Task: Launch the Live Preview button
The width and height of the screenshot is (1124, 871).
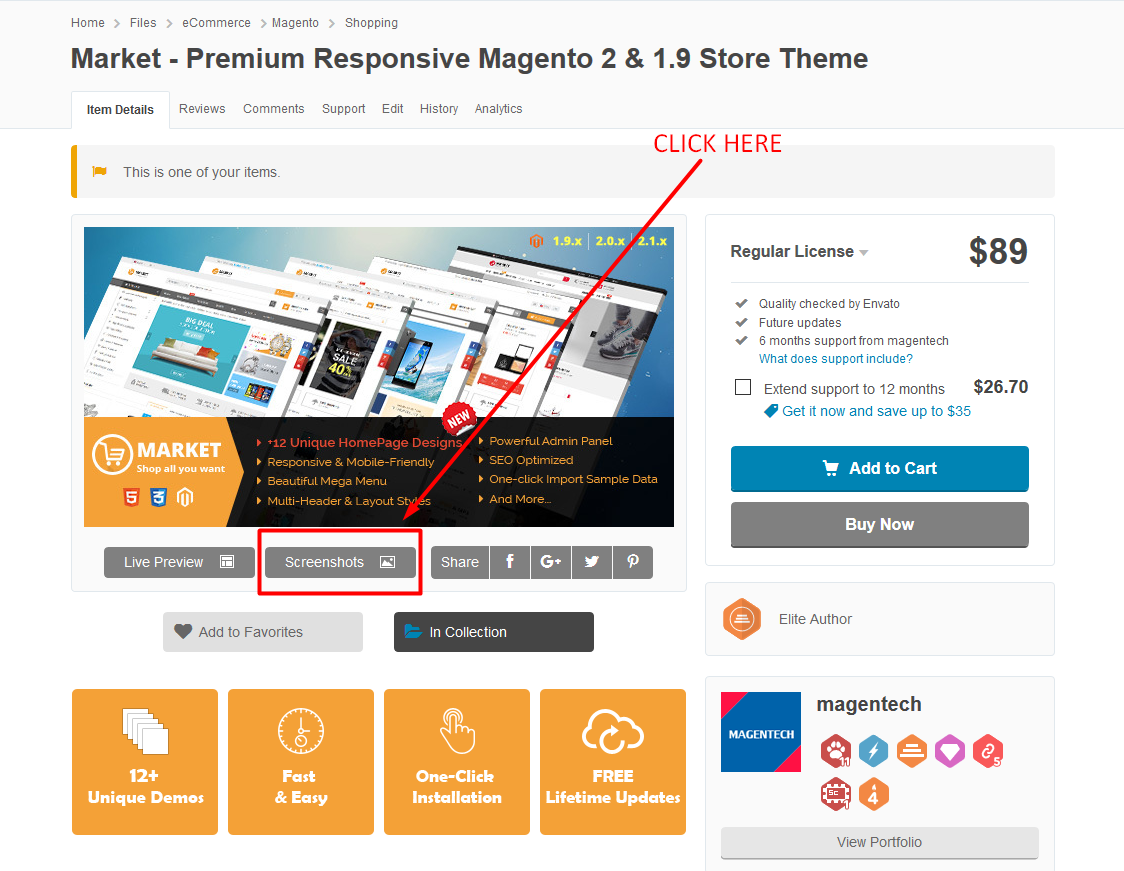Action: tap(179, 563)
